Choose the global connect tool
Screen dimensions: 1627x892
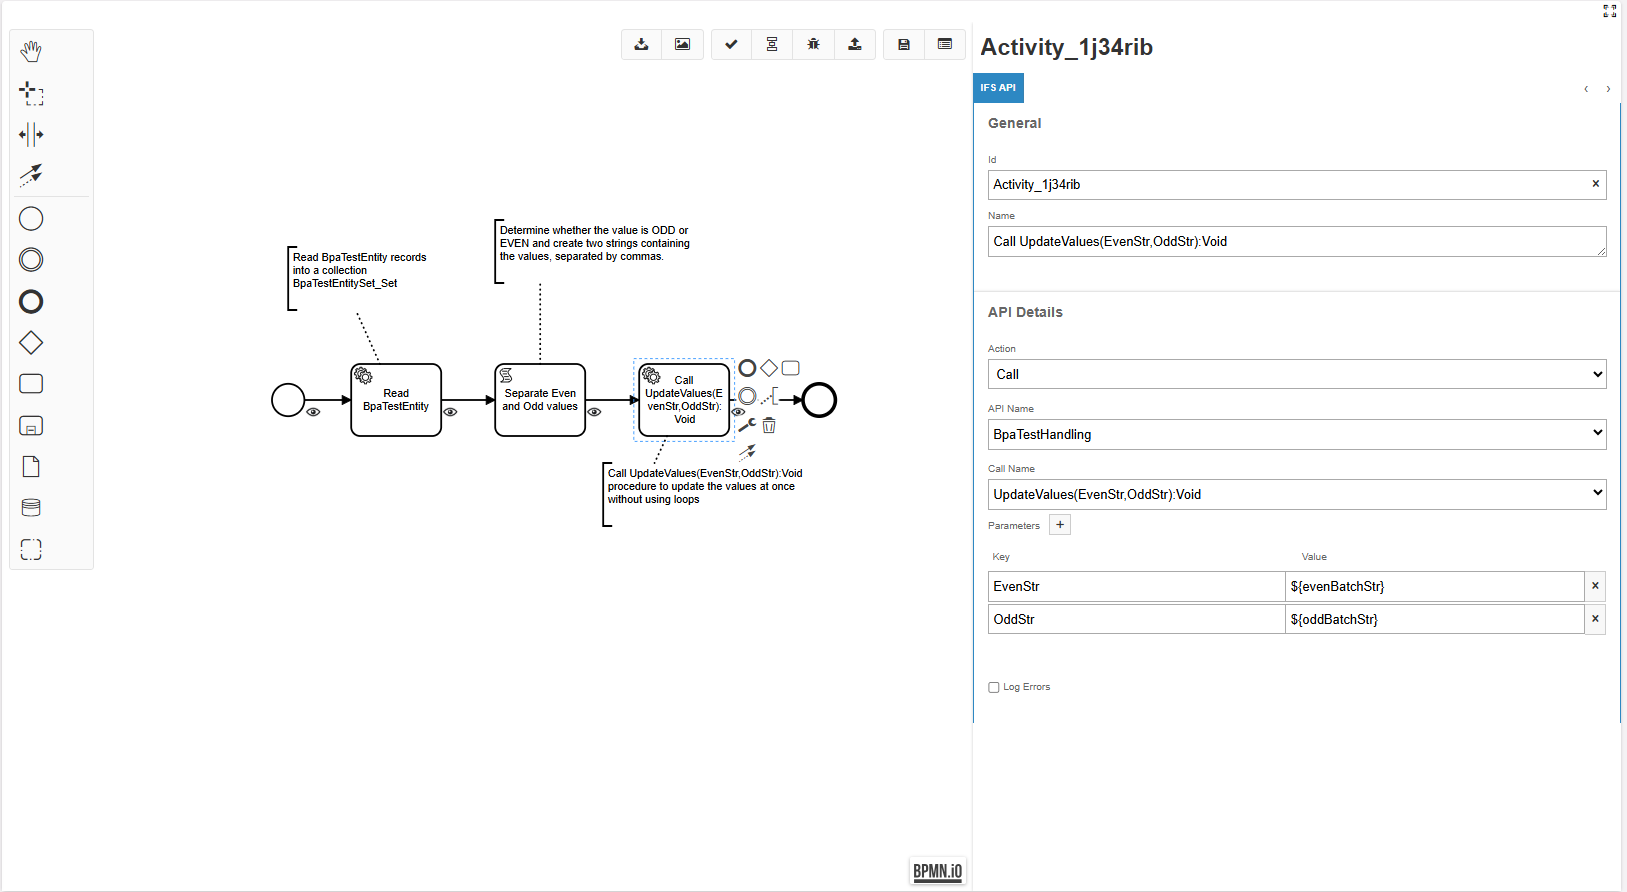[31, 175]
